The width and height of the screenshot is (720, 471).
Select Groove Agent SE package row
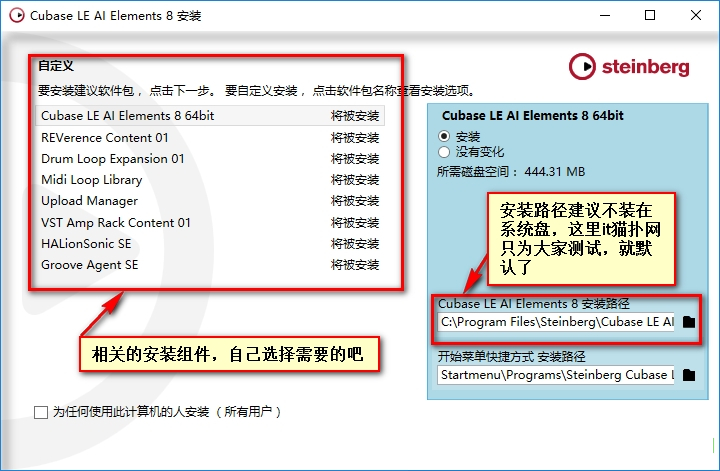point(210,265)
